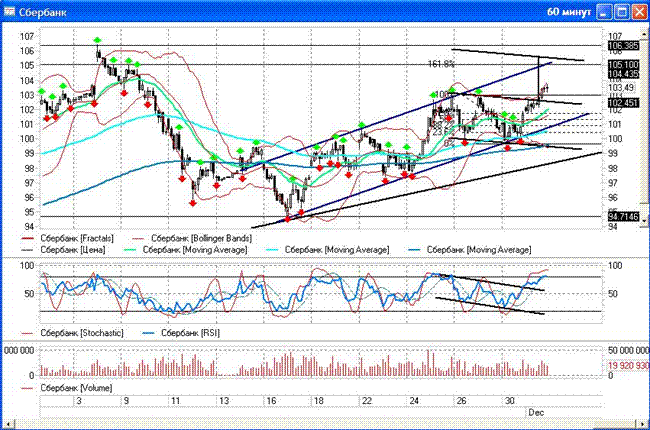
Task: Close the Сбербанк chart window
Action: pos(639,12)
